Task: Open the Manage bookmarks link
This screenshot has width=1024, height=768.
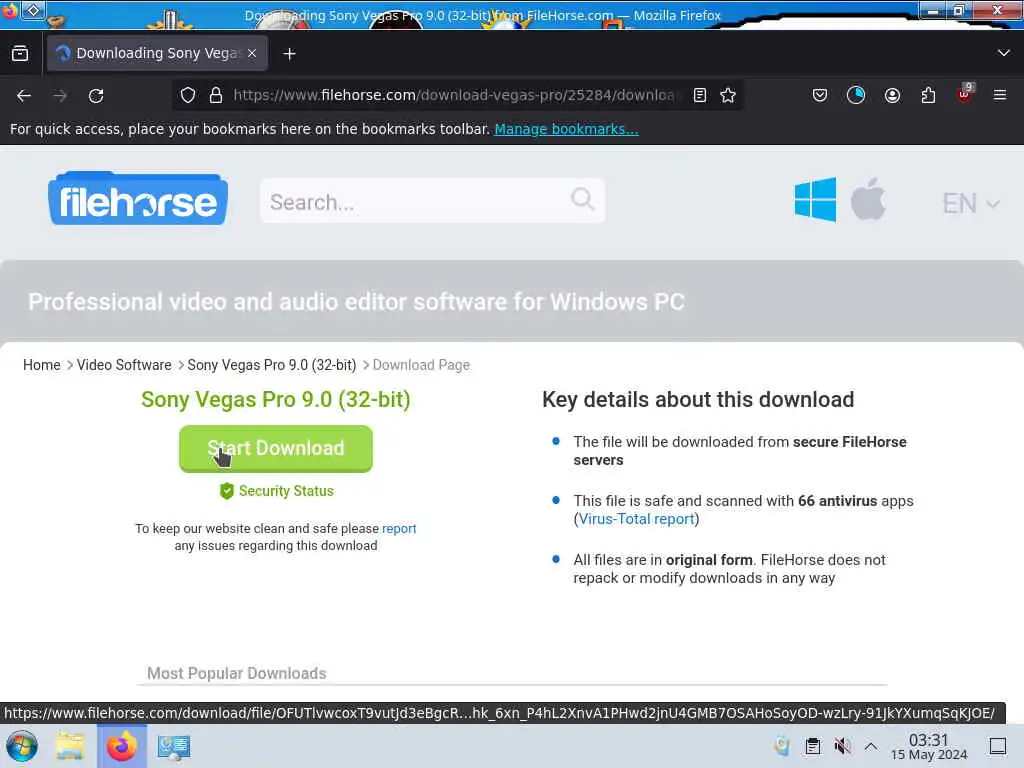Action: 566,129
